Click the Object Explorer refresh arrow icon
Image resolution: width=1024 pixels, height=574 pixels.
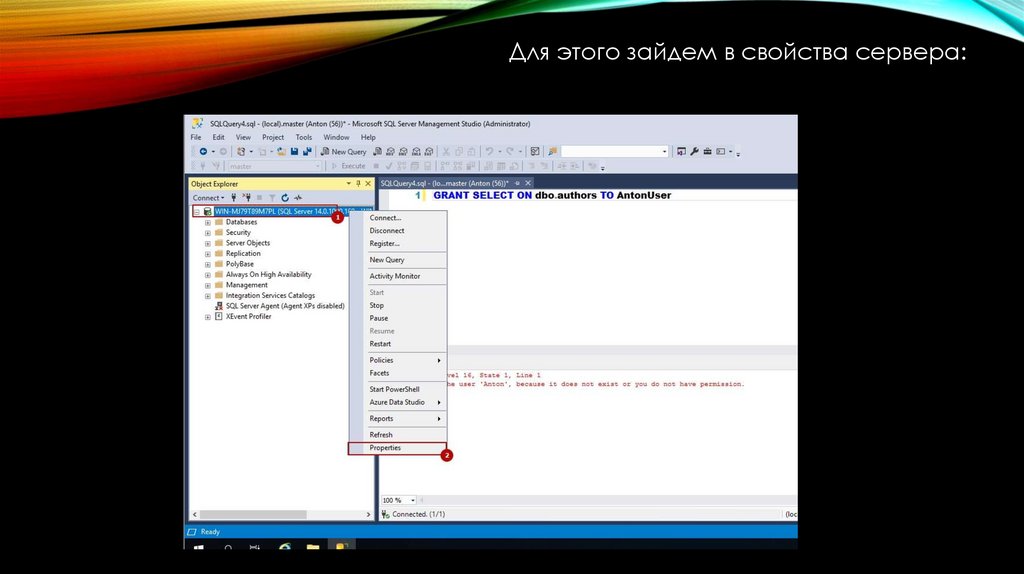coord(285,197)
